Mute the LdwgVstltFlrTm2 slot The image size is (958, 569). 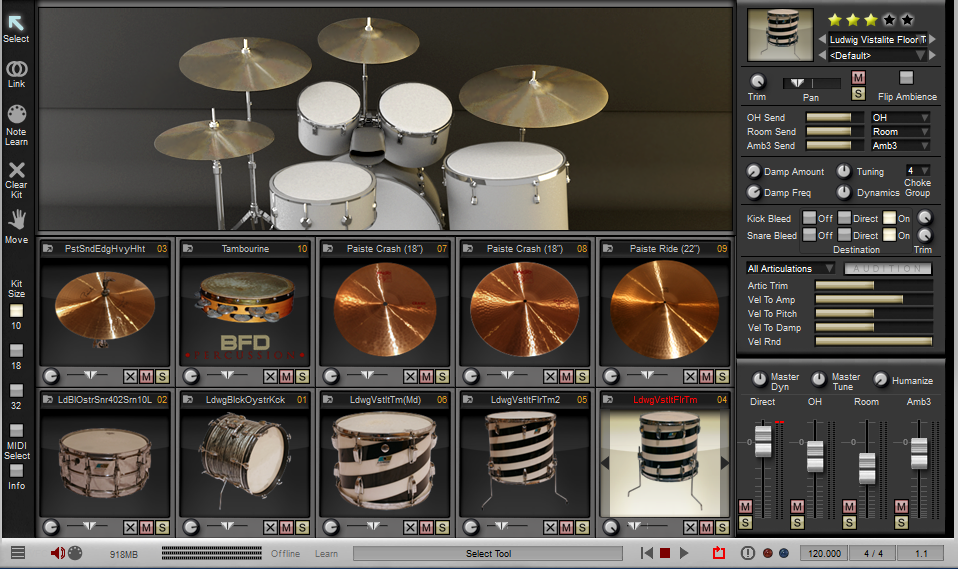[566, 527]
